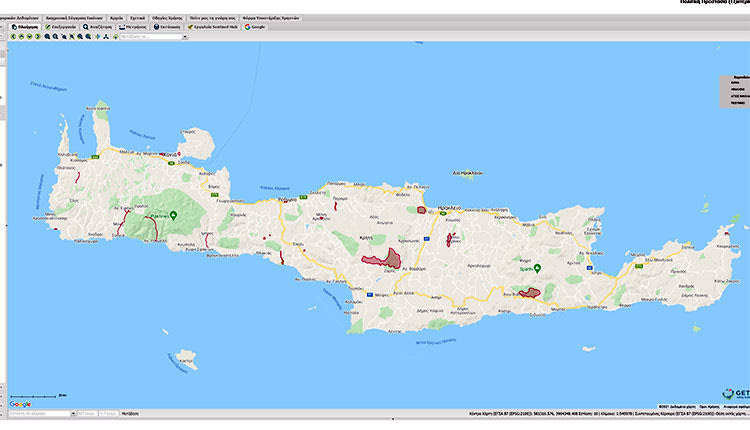Click the Google logo on the map
The height and width of the screenshot is (430, 750).
pyautogui.click(x=20, y=404)
